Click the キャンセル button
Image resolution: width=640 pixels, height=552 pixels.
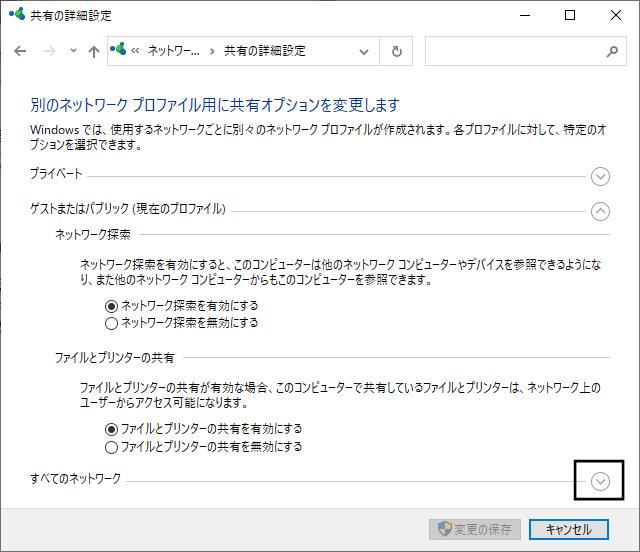pos(569,530)
